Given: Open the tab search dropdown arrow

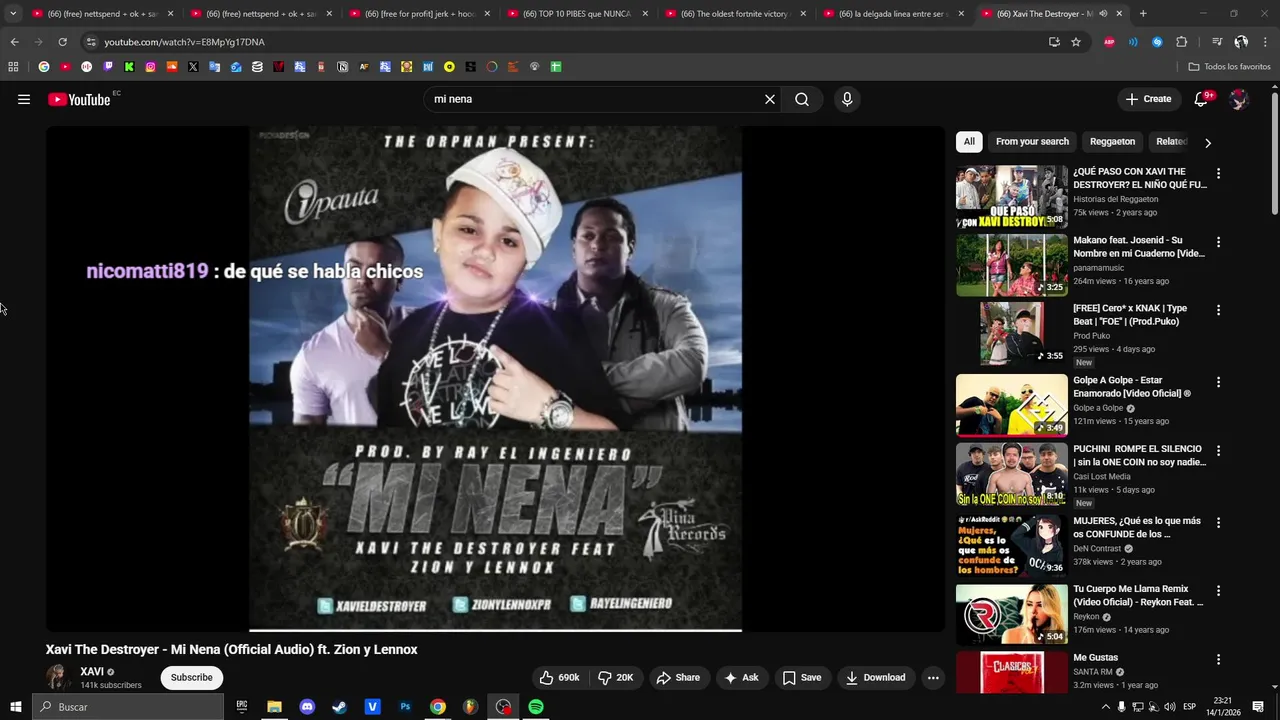Looking at the screenshot, I should coord(13,14).
